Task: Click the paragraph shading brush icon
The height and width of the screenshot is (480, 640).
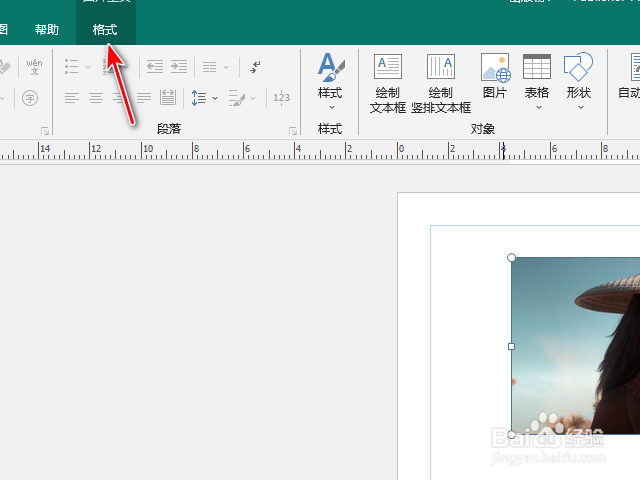Action: 237,98
